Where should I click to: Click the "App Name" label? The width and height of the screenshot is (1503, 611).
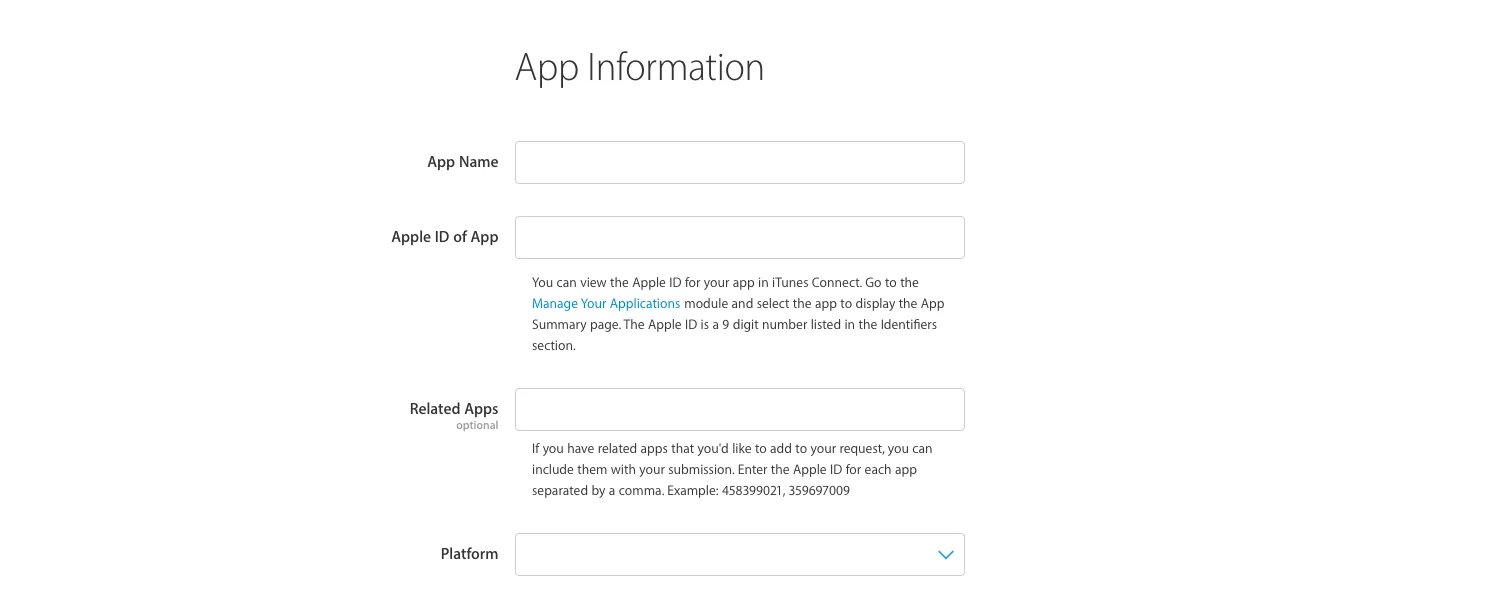point(462,162)
